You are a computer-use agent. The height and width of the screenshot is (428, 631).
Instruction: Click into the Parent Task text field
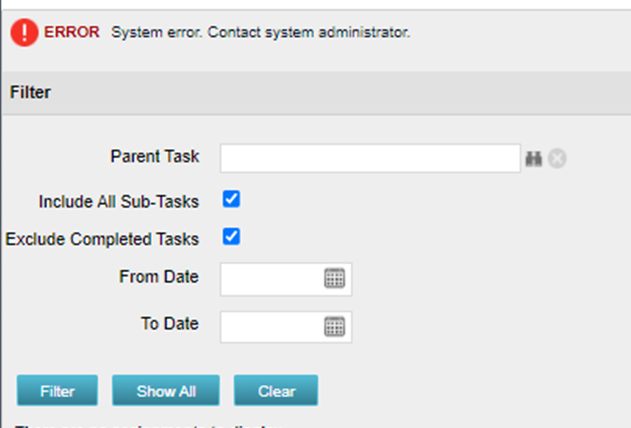(369, 158)
